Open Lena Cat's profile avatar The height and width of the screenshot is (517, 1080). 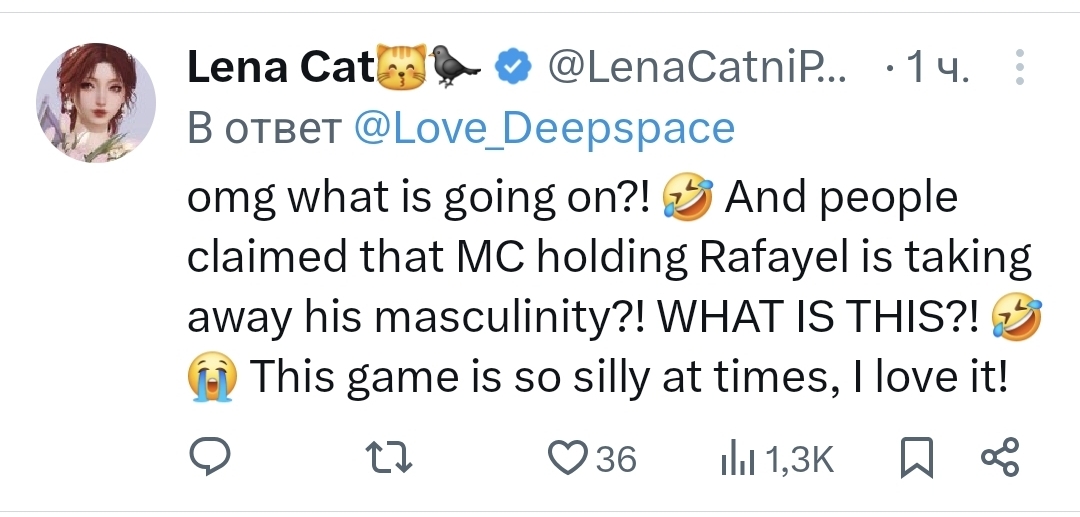pos(96,102)
